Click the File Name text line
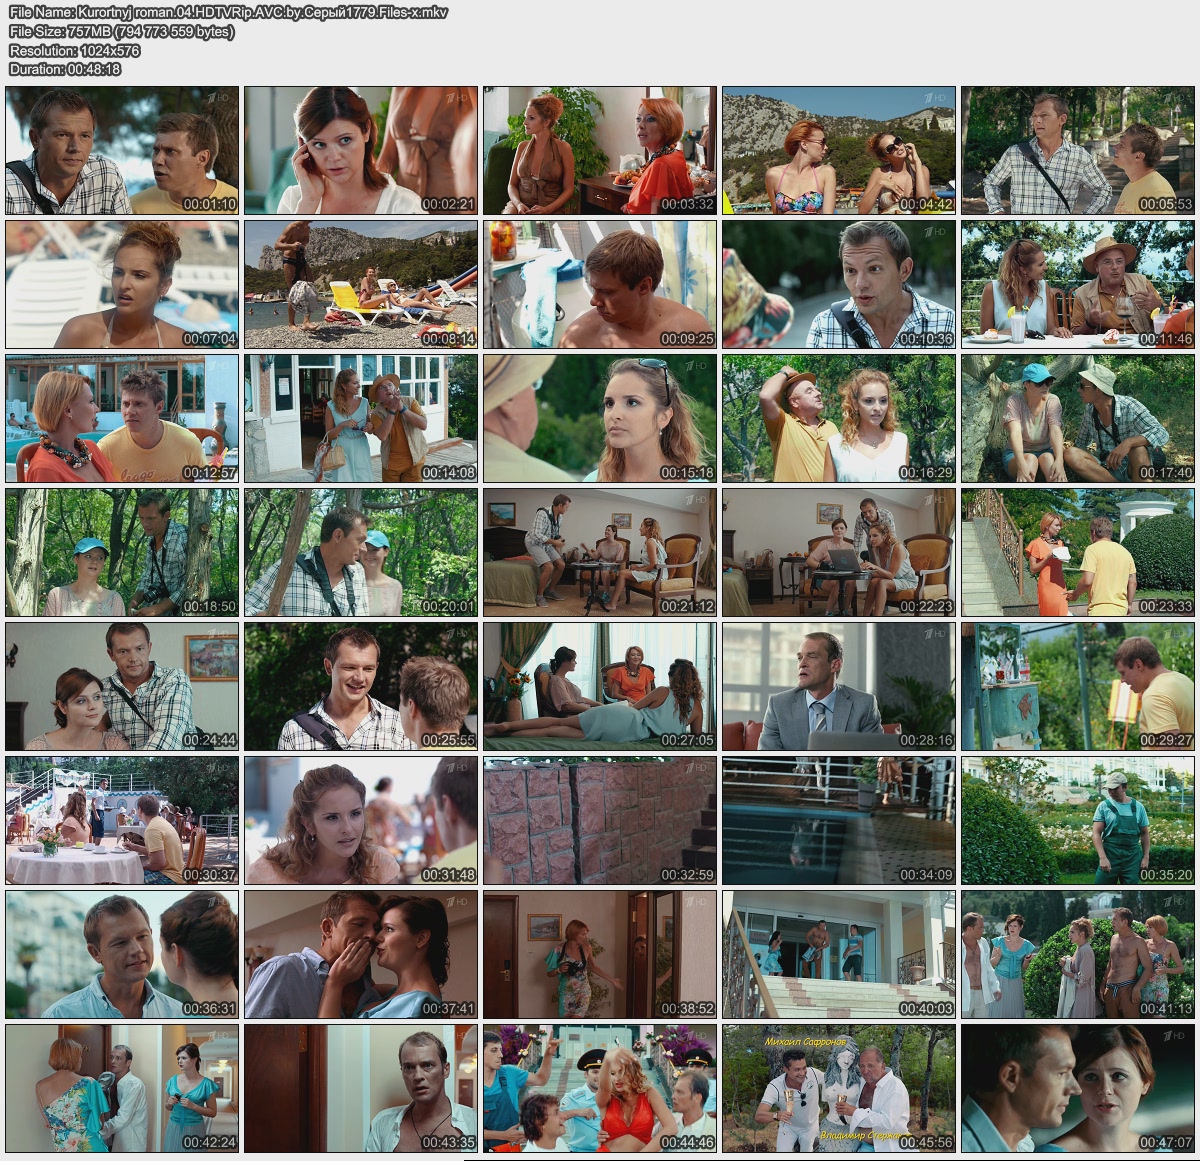The image size is (1200, 1161). pyautogui.click(x=228, y=13)
